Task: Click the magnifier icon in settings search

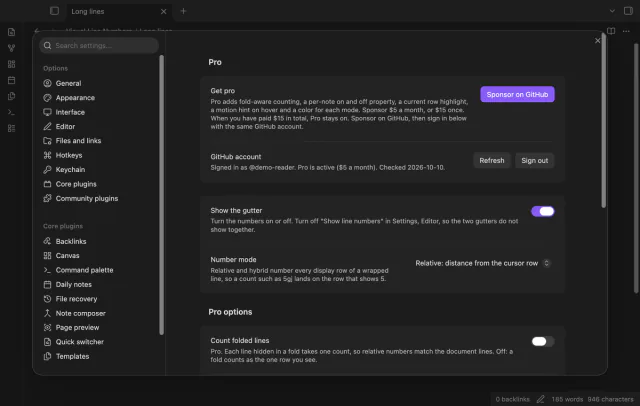Action: pos(47,45)
